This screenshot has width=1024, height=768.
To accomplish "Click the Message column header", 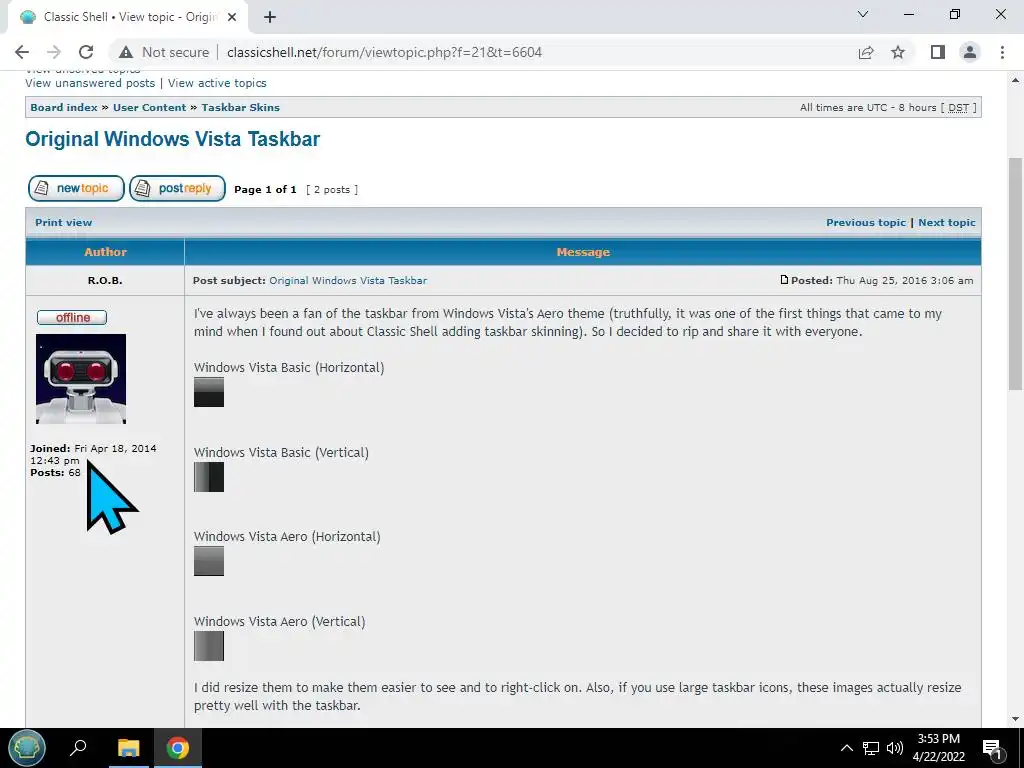I will coord(583,252).
